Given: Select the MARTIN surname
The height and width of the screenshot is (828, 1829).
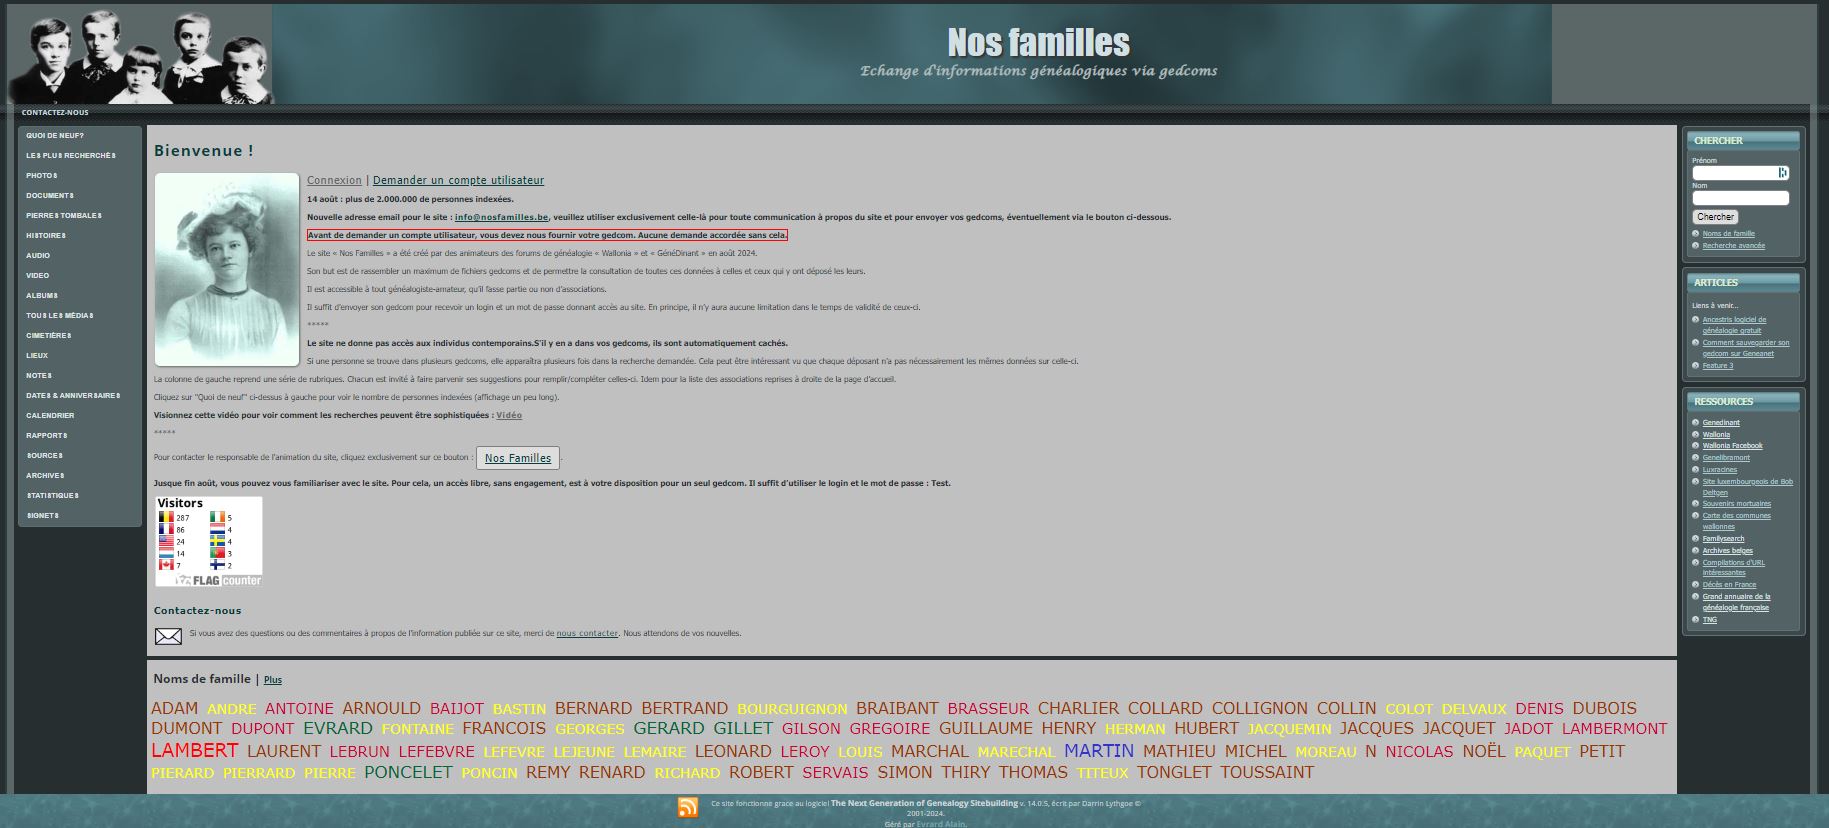Looking at the screenshot, I should 1099,750.
